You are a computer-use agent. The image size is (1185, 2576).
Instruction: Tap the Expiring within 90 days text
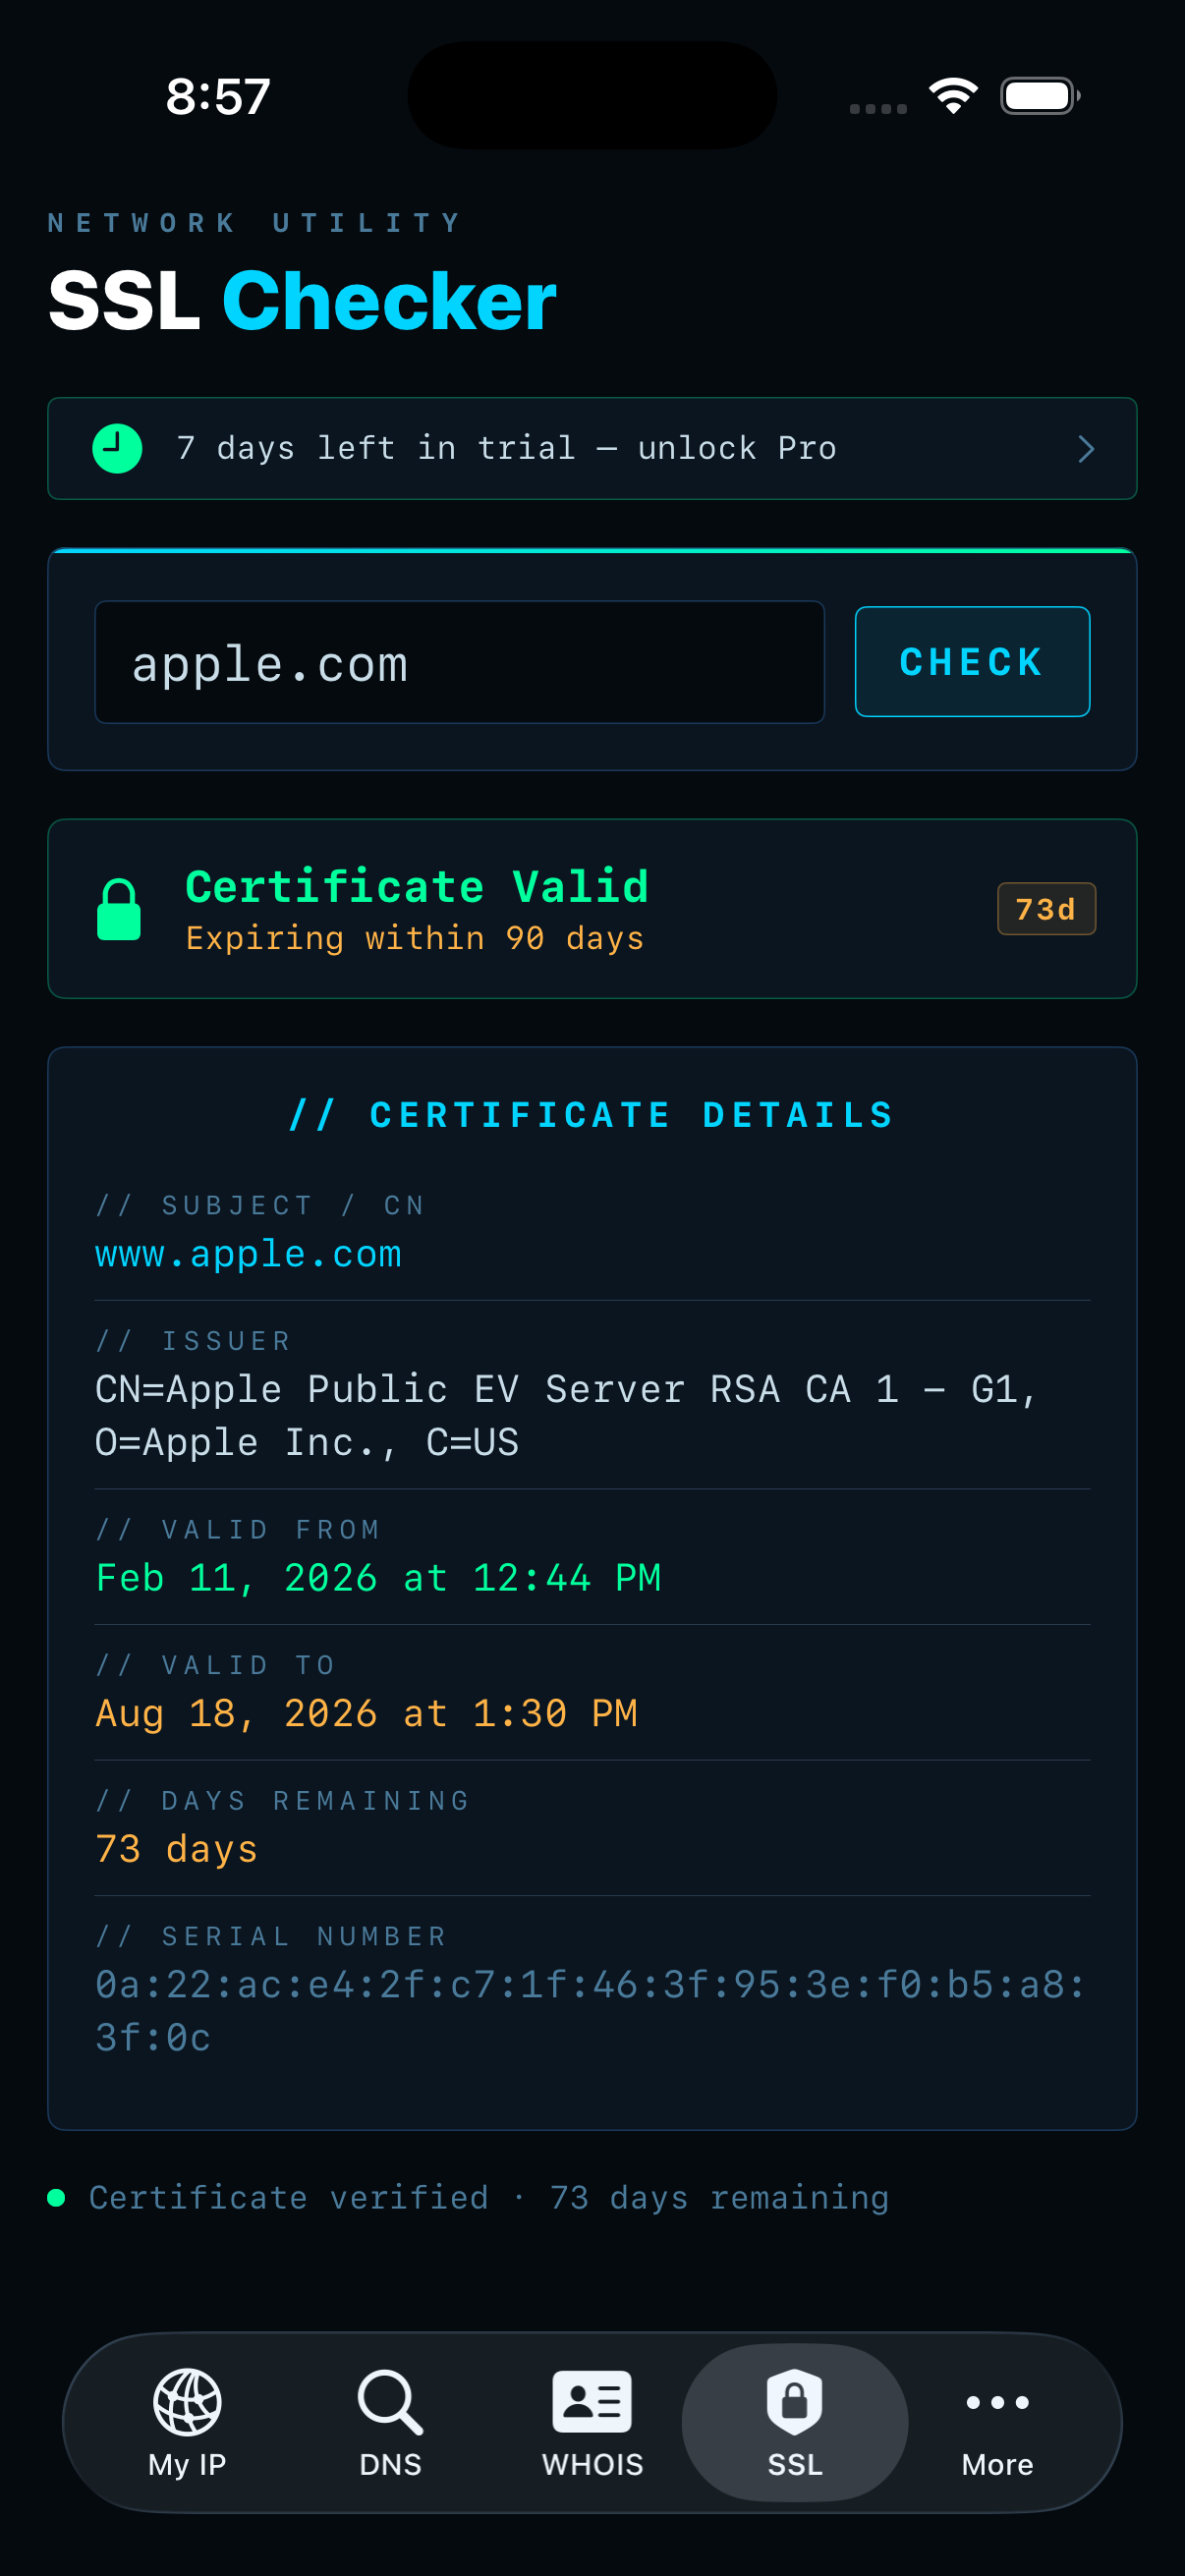point(415,939)
